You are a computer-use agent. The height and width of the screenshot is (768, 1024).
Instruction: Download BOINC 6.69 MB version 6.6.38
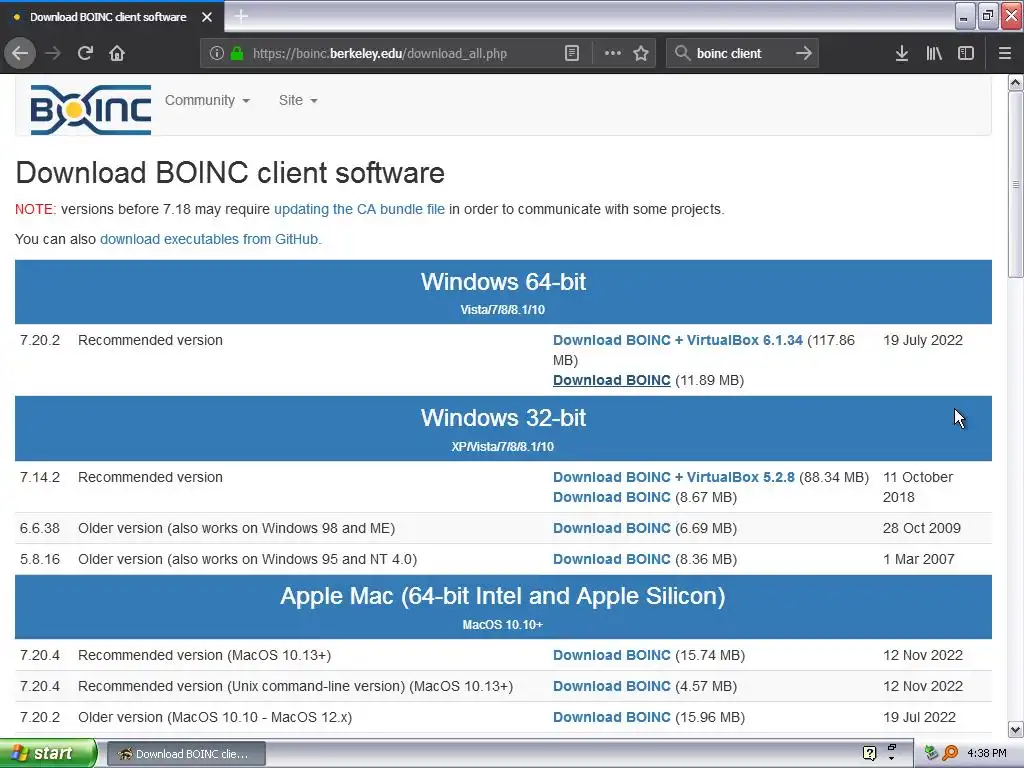pyautogui.click(x=612, y=528)
